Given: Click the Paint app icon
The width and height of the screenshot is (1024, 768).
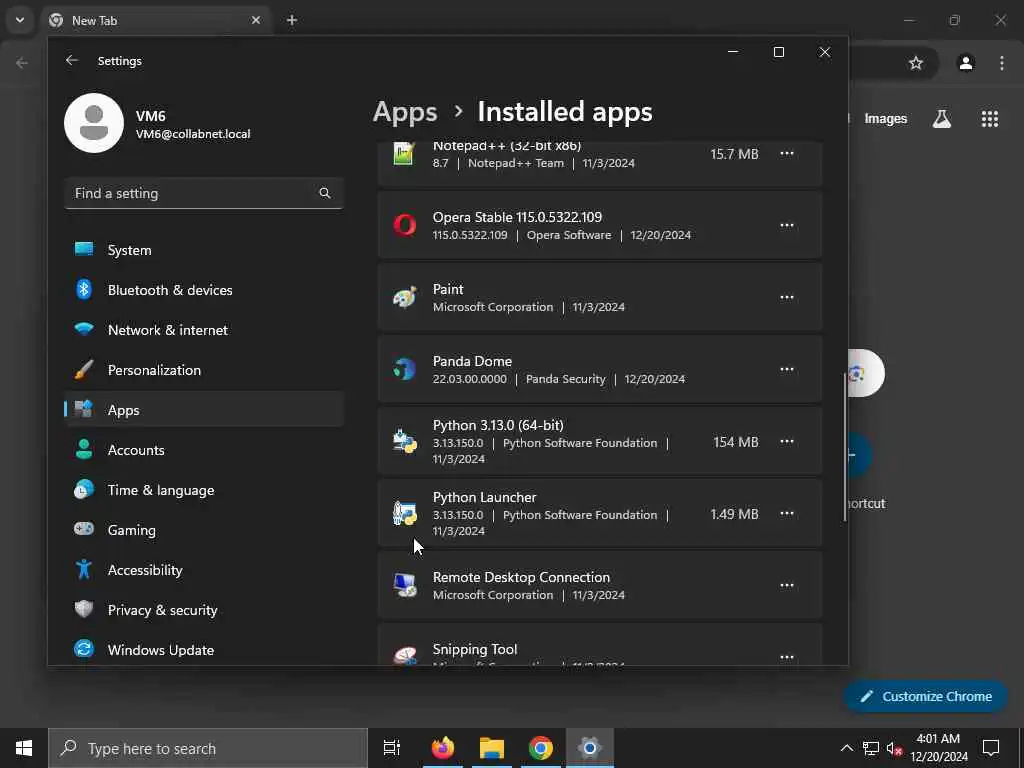Looking at the screenshot, I should [x=404, y=297].
